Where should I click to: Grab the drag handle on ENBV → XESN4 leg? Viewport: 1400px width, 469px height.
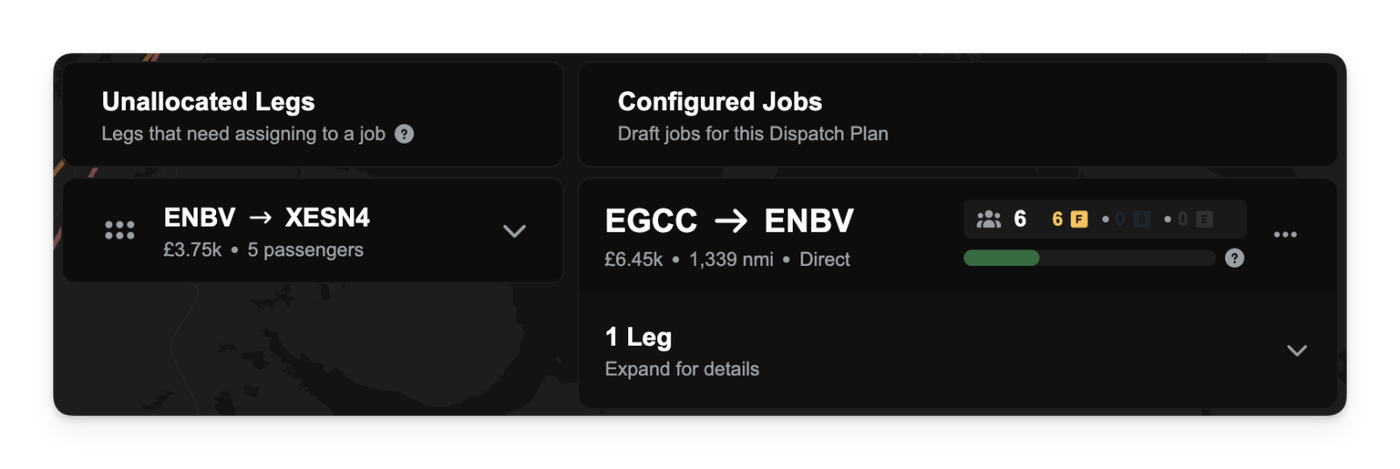coord(119,231)
